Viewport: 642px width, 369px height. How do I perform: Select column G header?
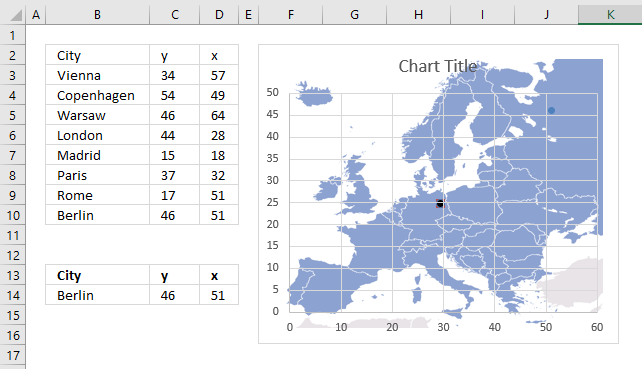point(355,15)
